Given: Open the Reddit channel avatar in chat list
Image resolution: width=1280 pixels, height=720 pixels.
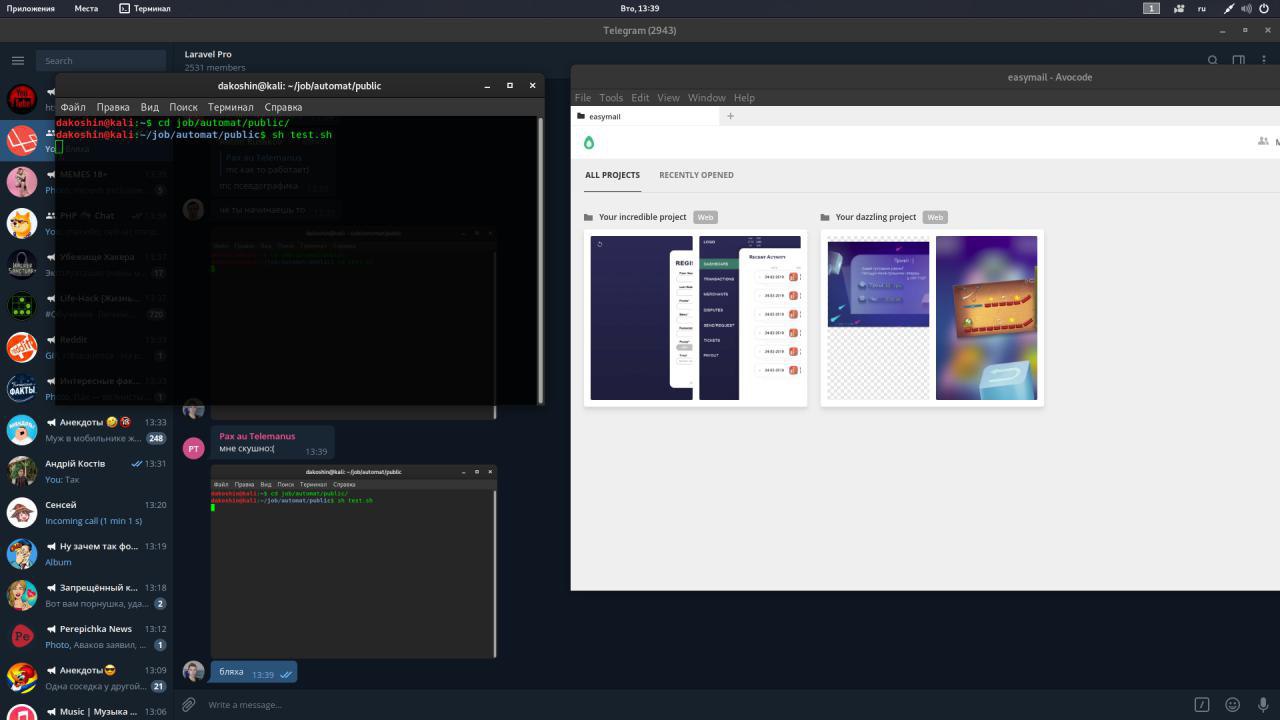Looking at the screenshot, I should (x=22, y=347).
